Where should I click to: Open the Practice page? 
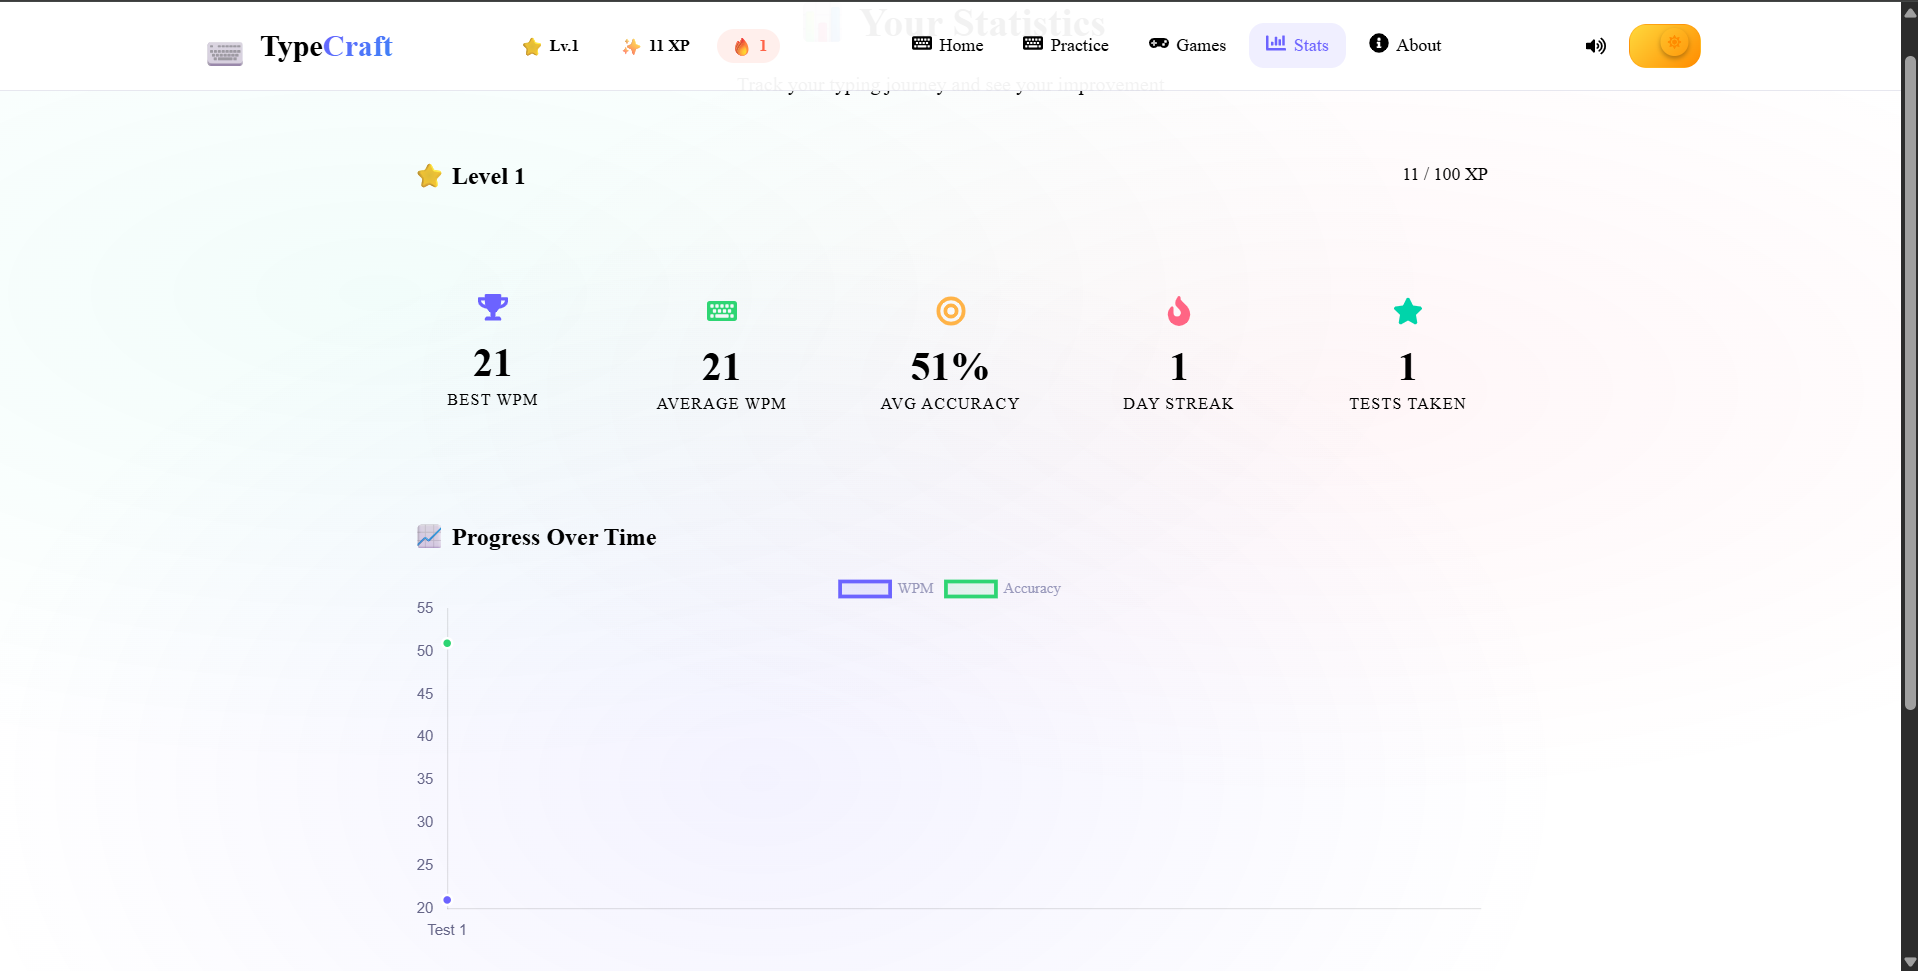(x=1066, y=45)
